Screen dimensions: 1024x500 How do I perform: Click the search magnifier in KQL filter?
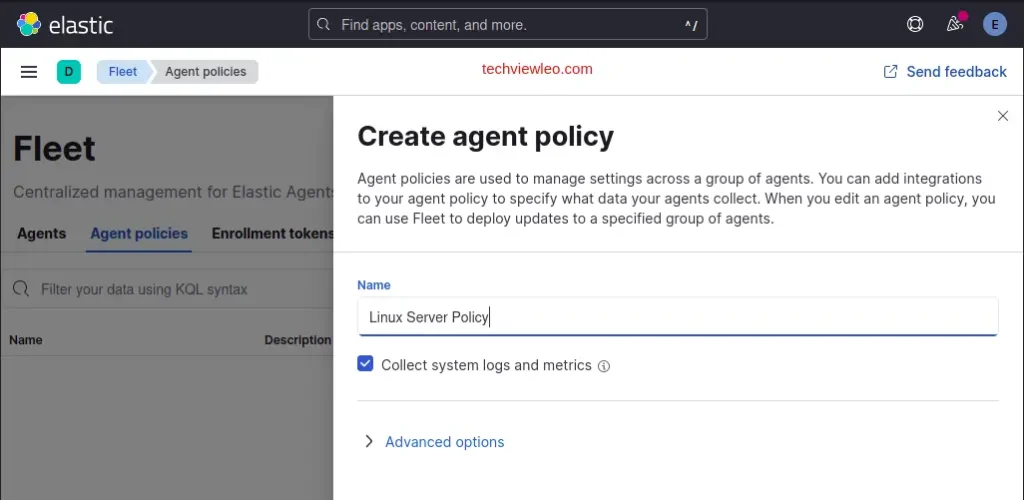pyautogui.click(x=20, y=289)
